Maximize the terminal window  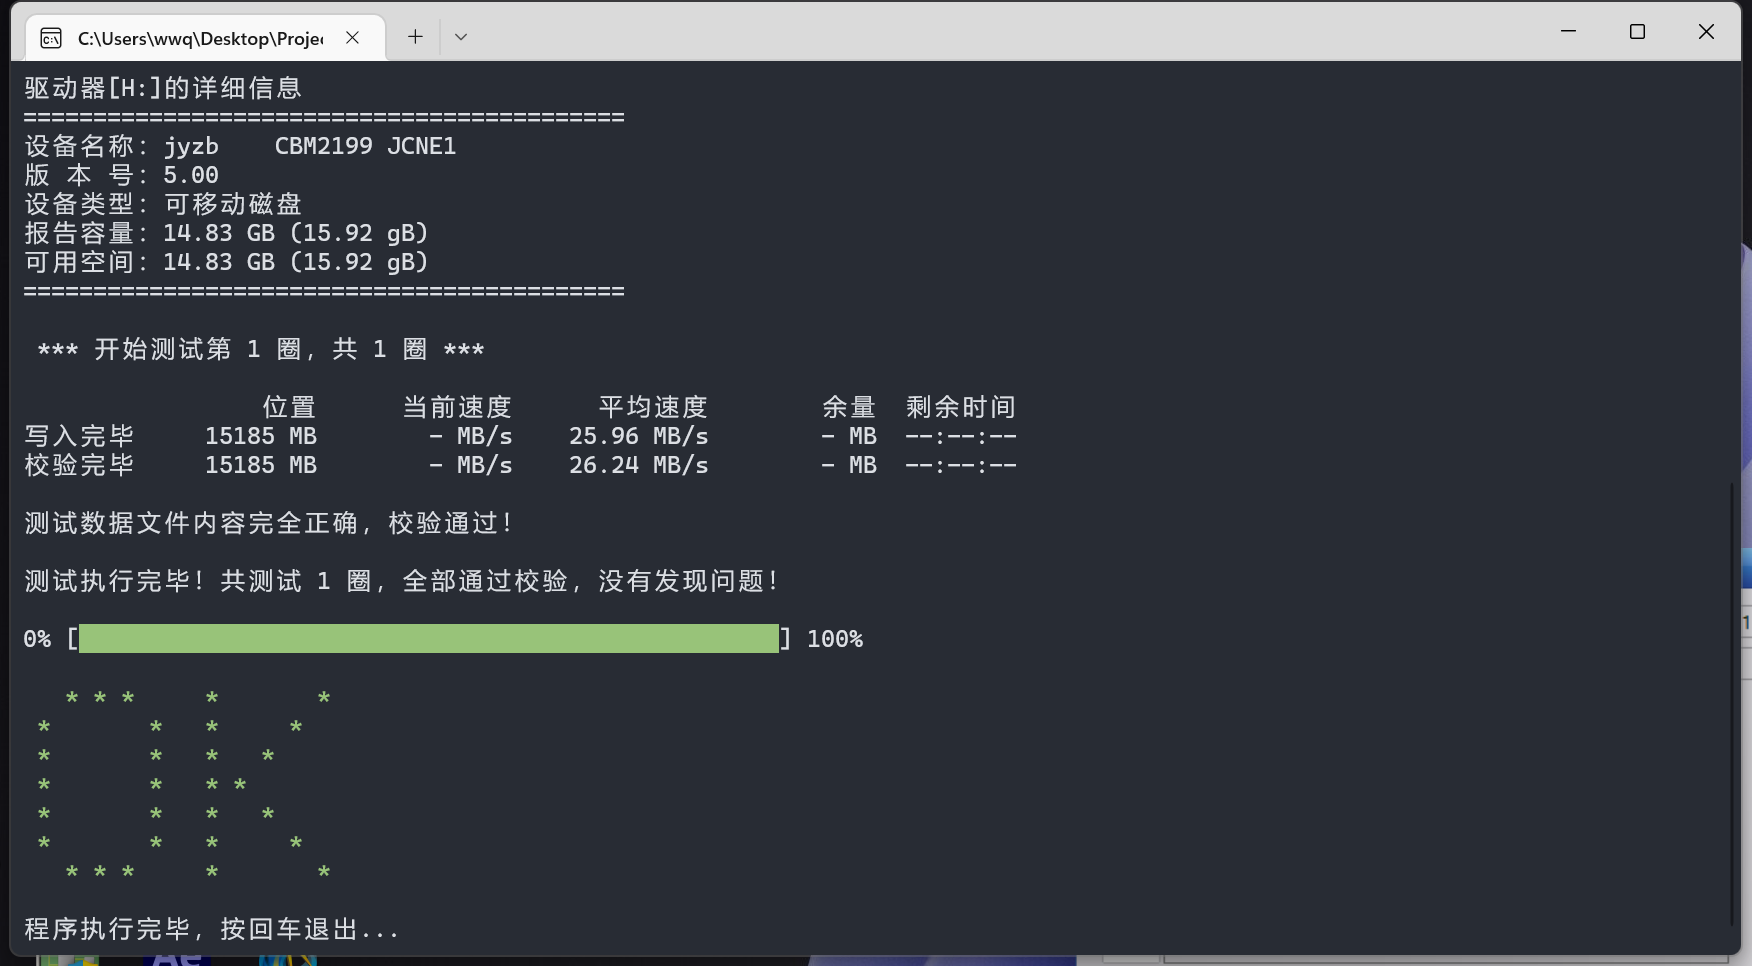click(x=1637, y=32)
